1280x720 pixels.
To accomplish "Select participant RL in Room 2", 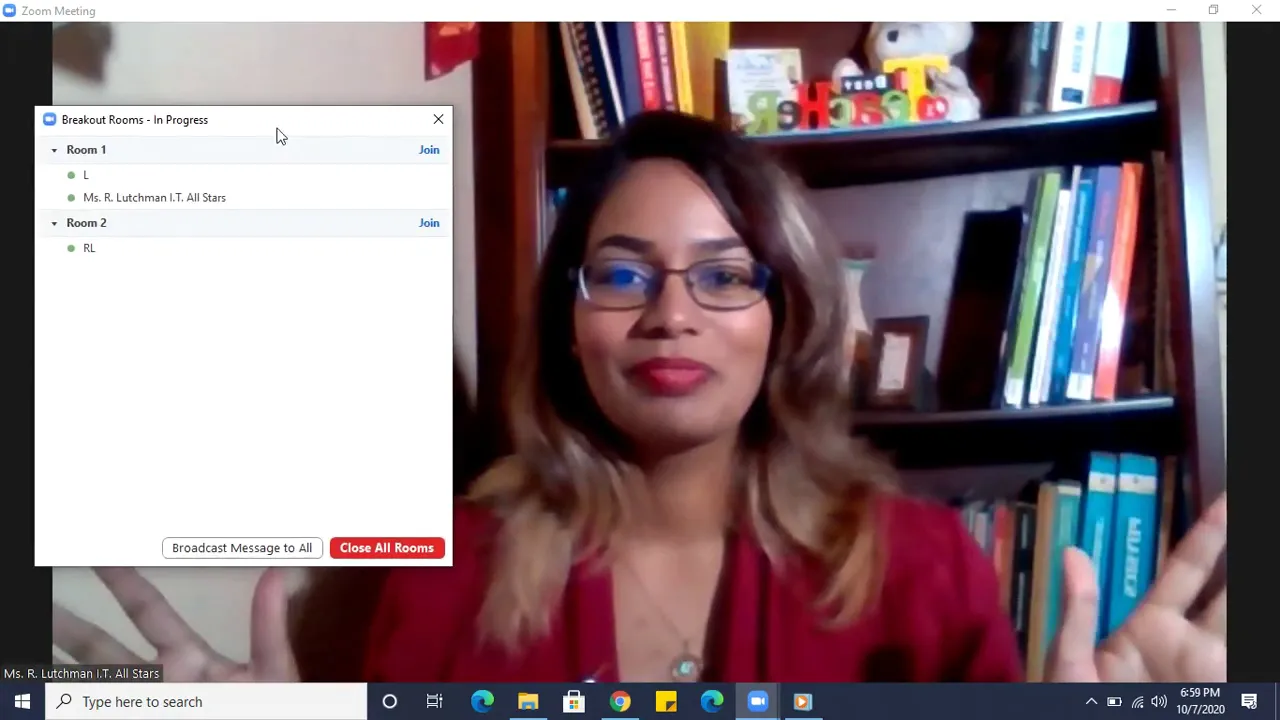I will pos(89,248).
